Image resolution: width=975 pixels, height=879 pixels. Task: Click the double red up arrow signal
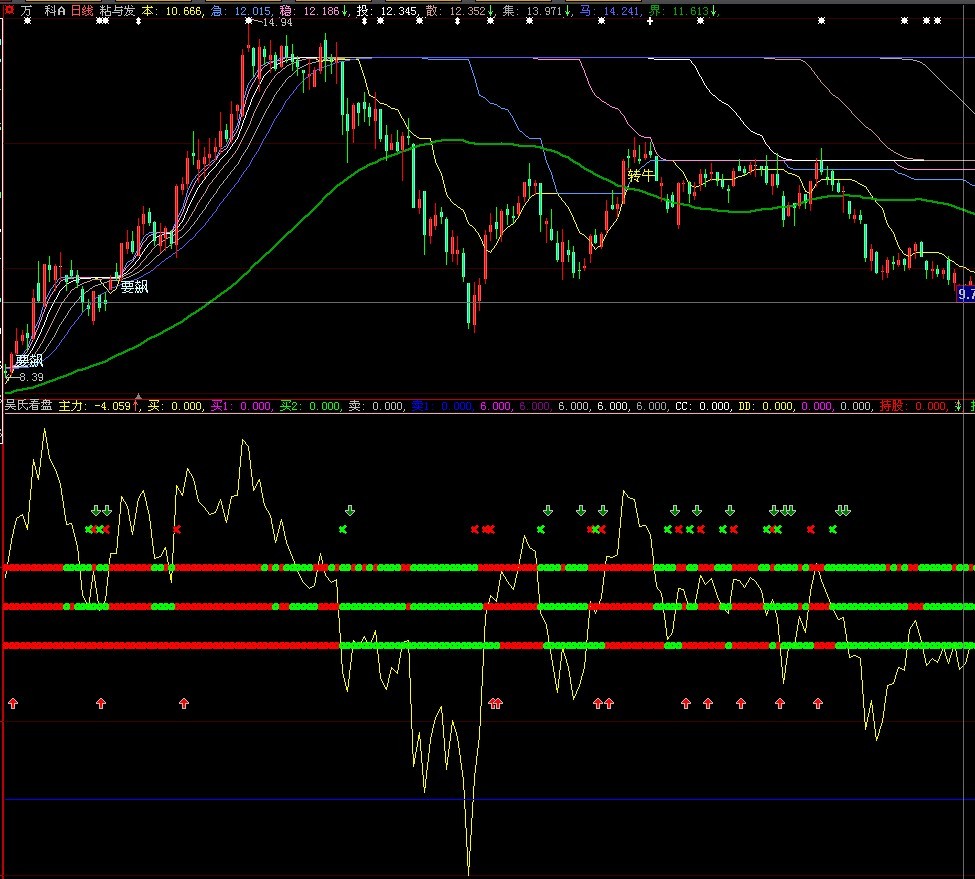495,703
